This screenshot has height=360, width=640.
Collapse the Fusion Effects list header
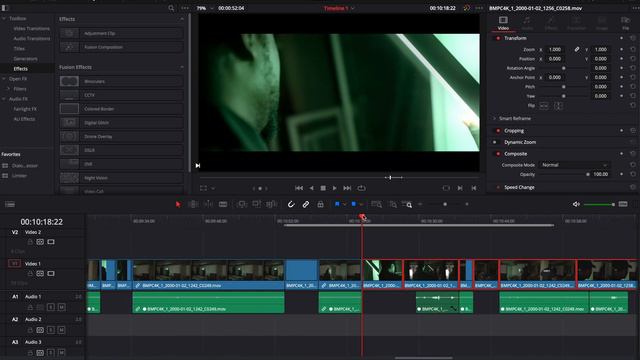182,67
